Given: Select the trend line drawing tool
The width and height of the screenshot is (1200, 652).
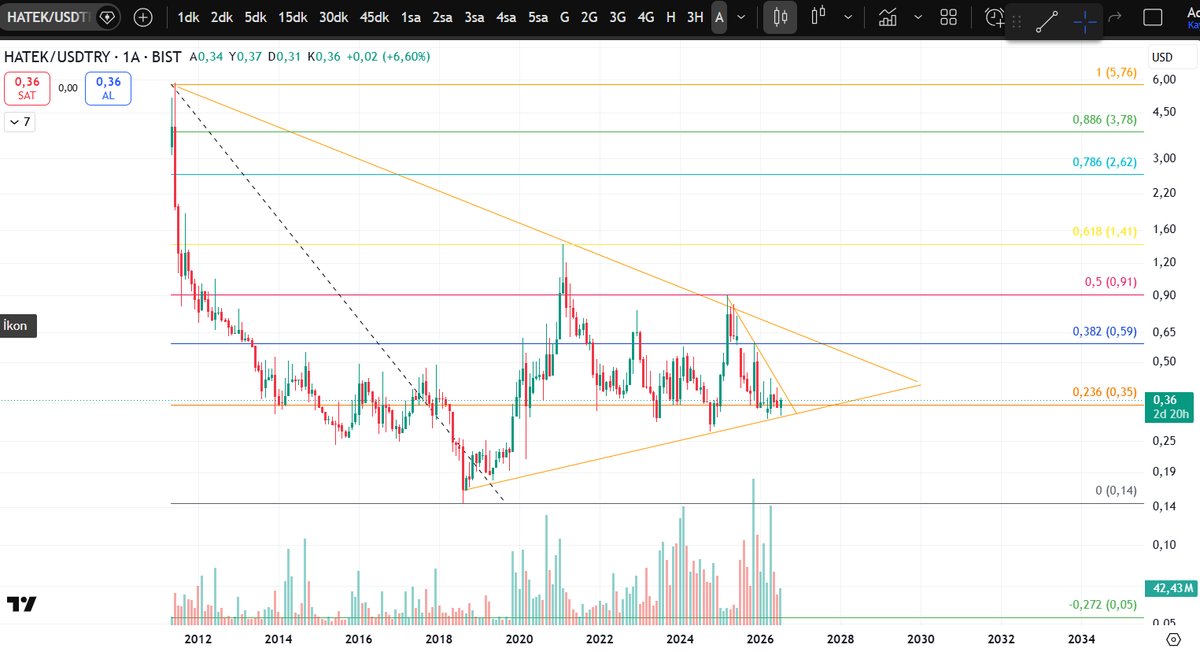Looking at the screenshot, I should pos(1047,21).
